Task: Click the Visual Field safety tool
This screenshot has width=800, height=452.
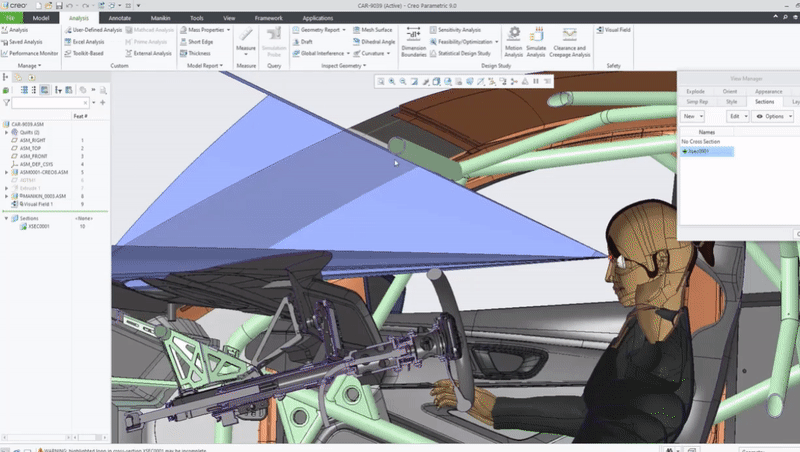Action: click(x=616, y=31)
